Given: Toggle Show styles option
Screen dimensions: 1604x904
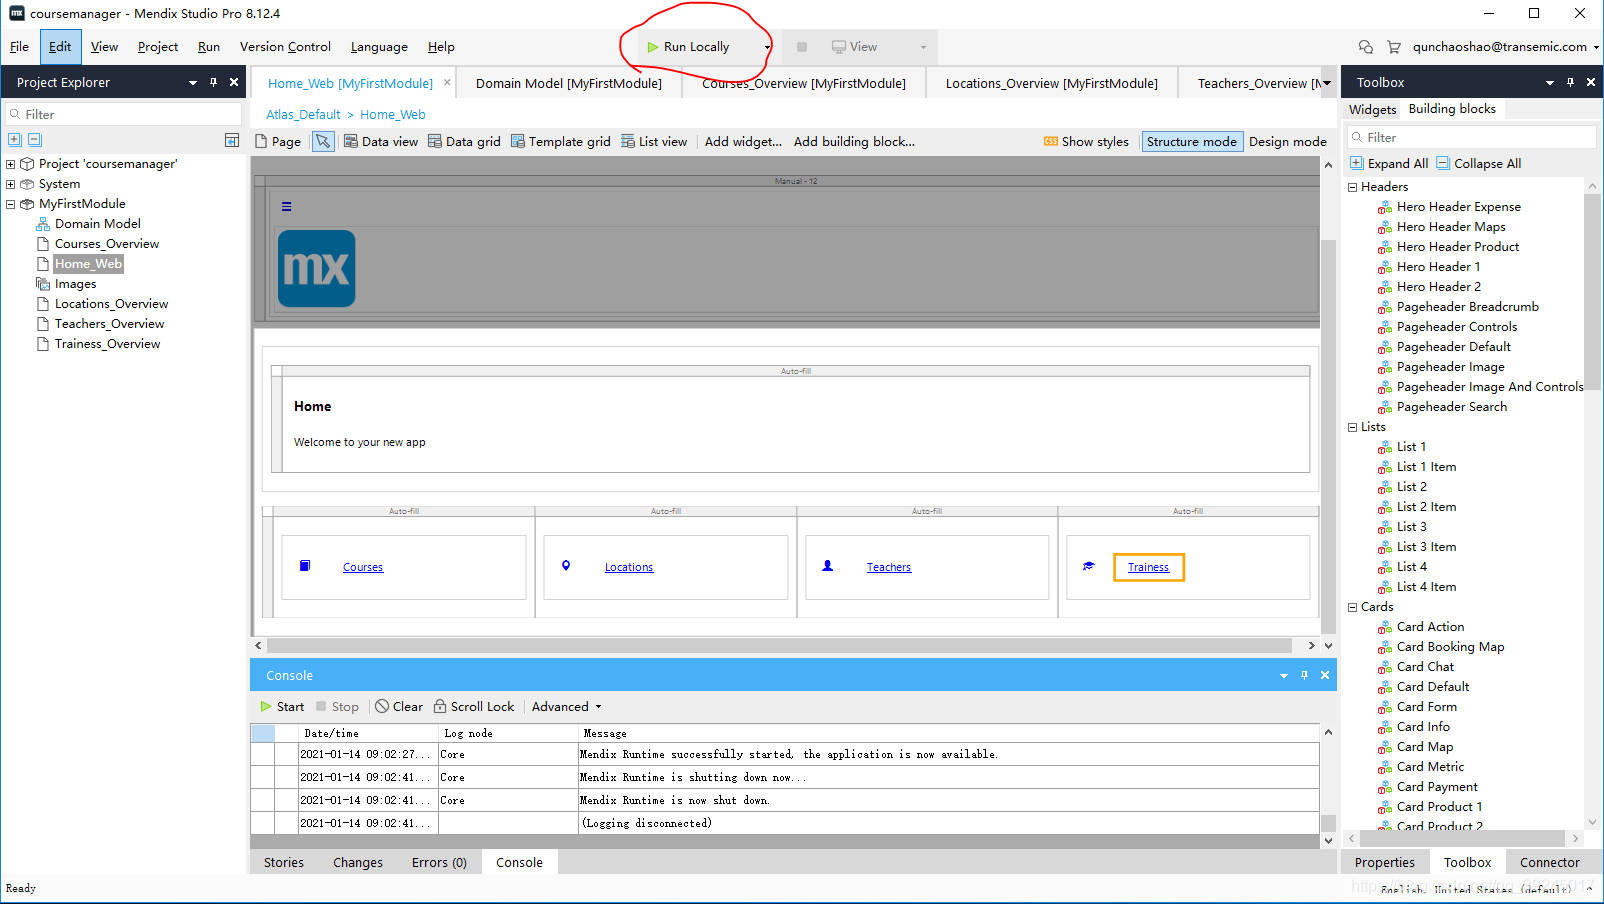Looking at the screenshot, I should (x=1086, y=142).
